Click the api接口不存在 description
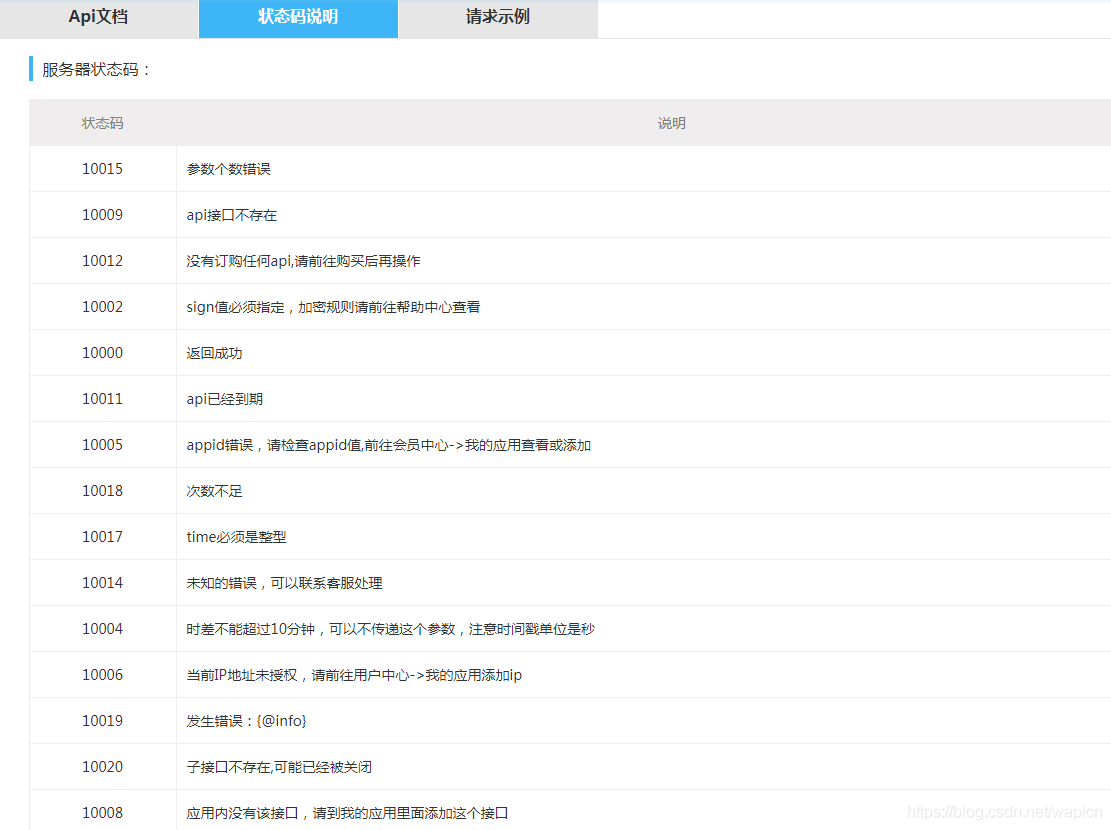The height and width of the screenshot is (830, 1111). 232,215
